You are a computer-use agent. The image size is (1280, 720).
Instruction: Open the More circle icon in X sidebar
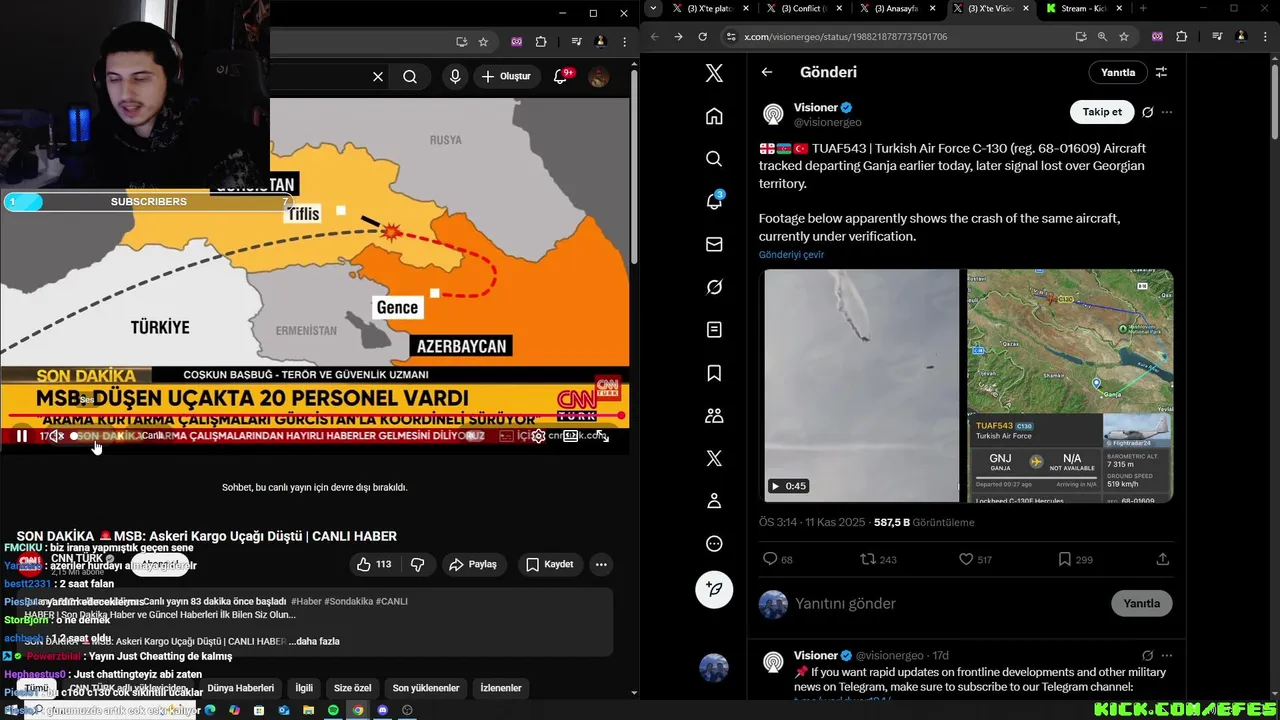point(714,544)
